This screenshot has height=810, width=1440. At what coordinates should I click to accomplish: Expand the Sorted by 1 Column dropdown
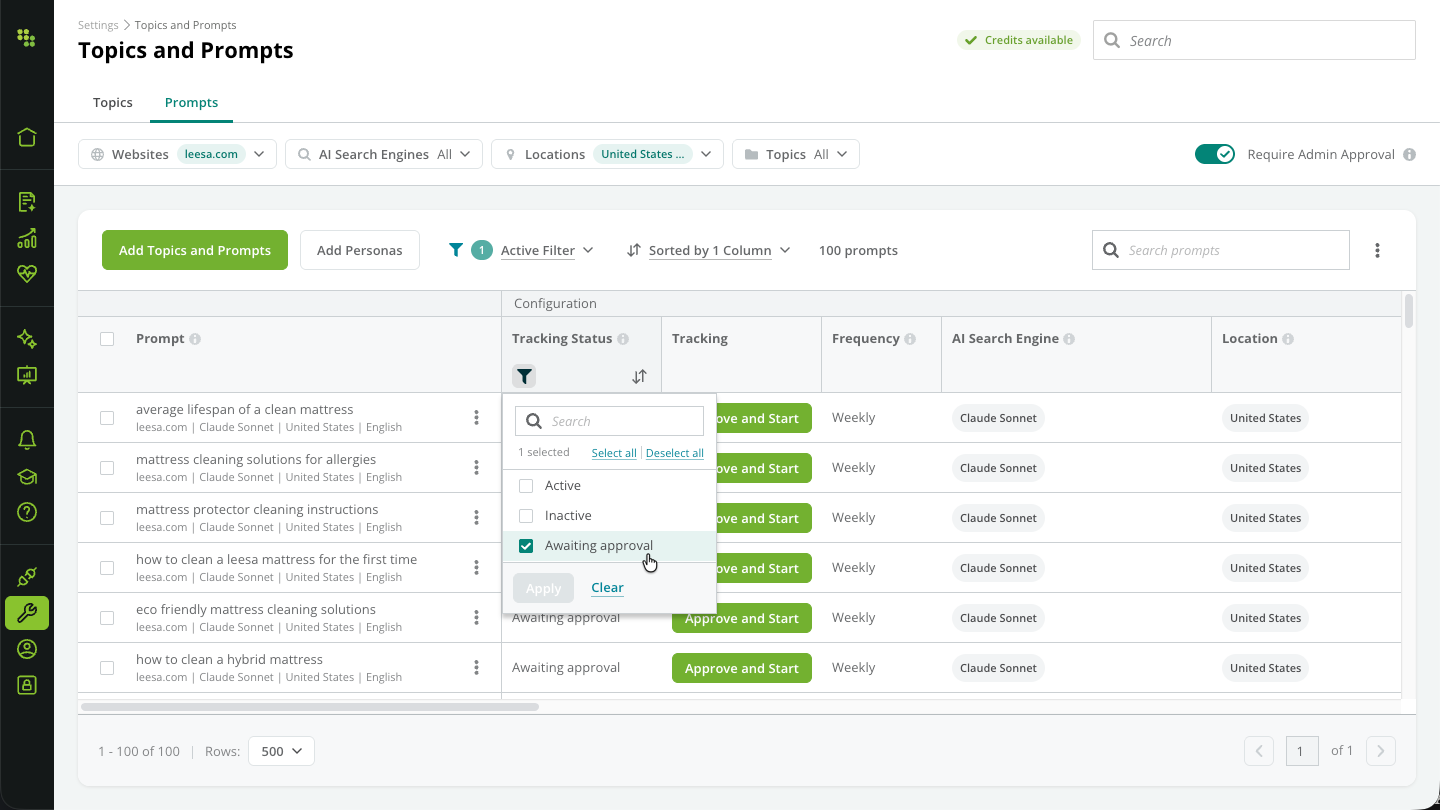tap(709, 250)
